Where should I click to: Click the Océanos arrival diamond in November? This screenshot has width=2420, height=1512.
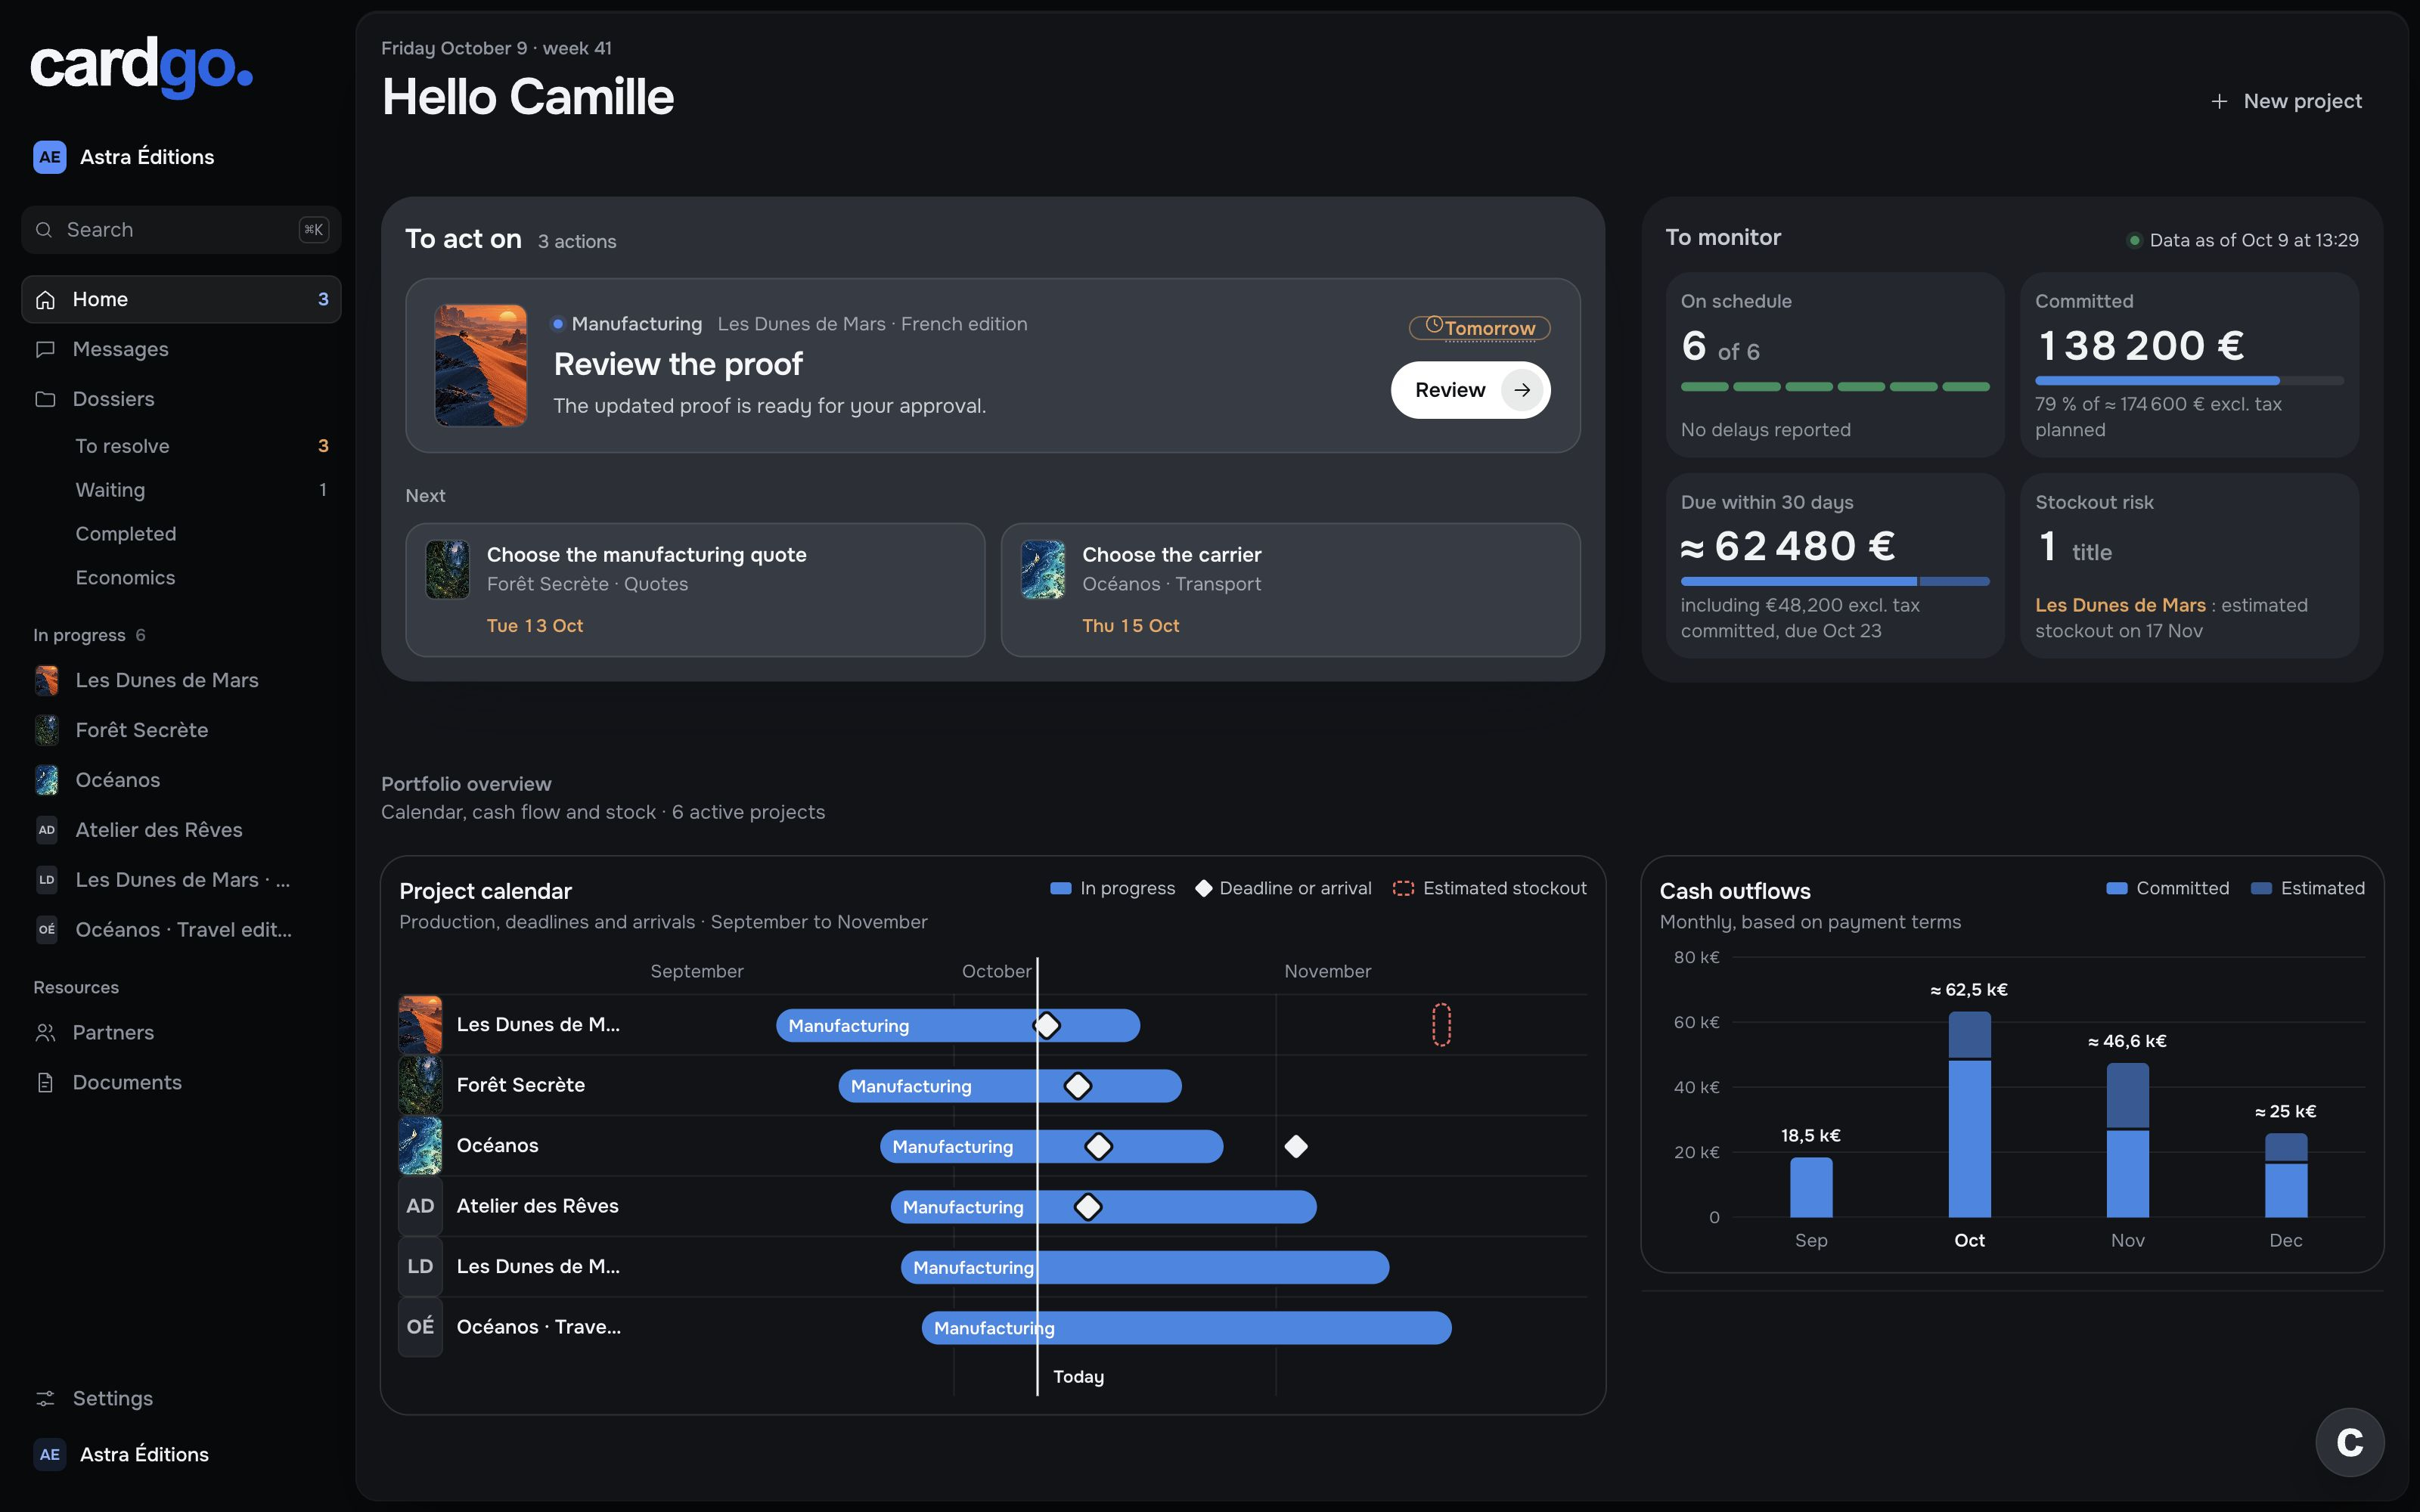[x=1296, y=1146]
